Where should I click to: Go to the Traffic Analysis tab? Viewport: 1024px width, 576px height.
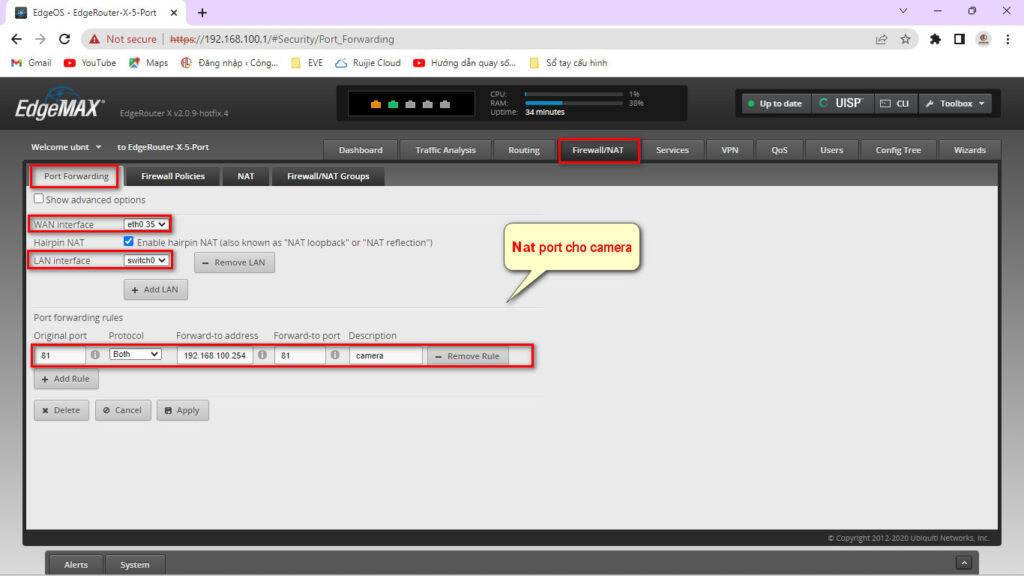tap(445, 150)
